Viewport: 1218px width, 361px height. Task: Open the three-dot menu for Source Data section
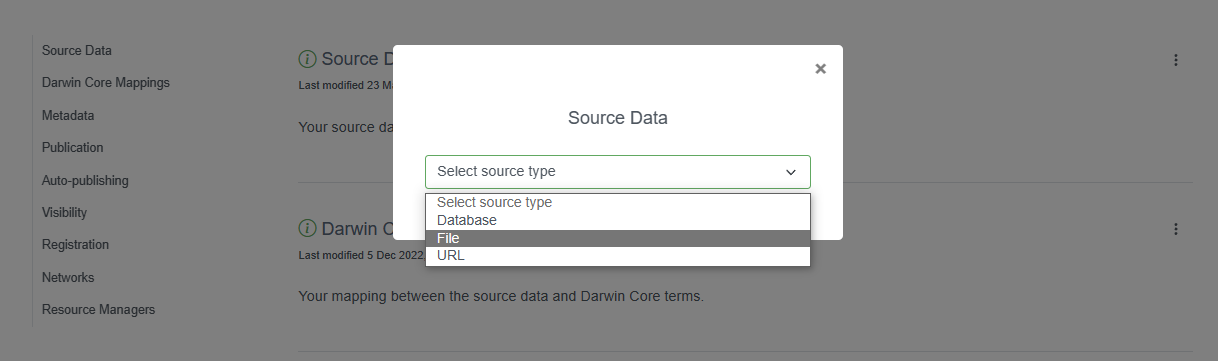tap(1176, 60)
